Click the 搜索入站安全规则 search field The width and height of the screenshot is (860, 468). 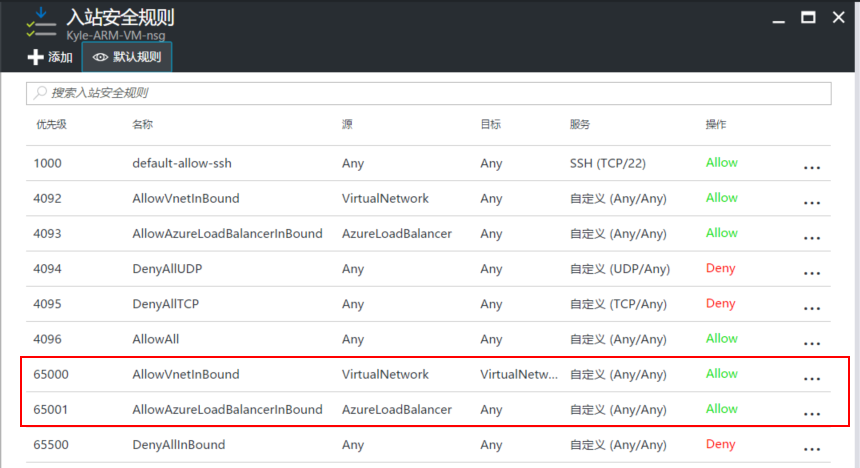coord(429,93)
